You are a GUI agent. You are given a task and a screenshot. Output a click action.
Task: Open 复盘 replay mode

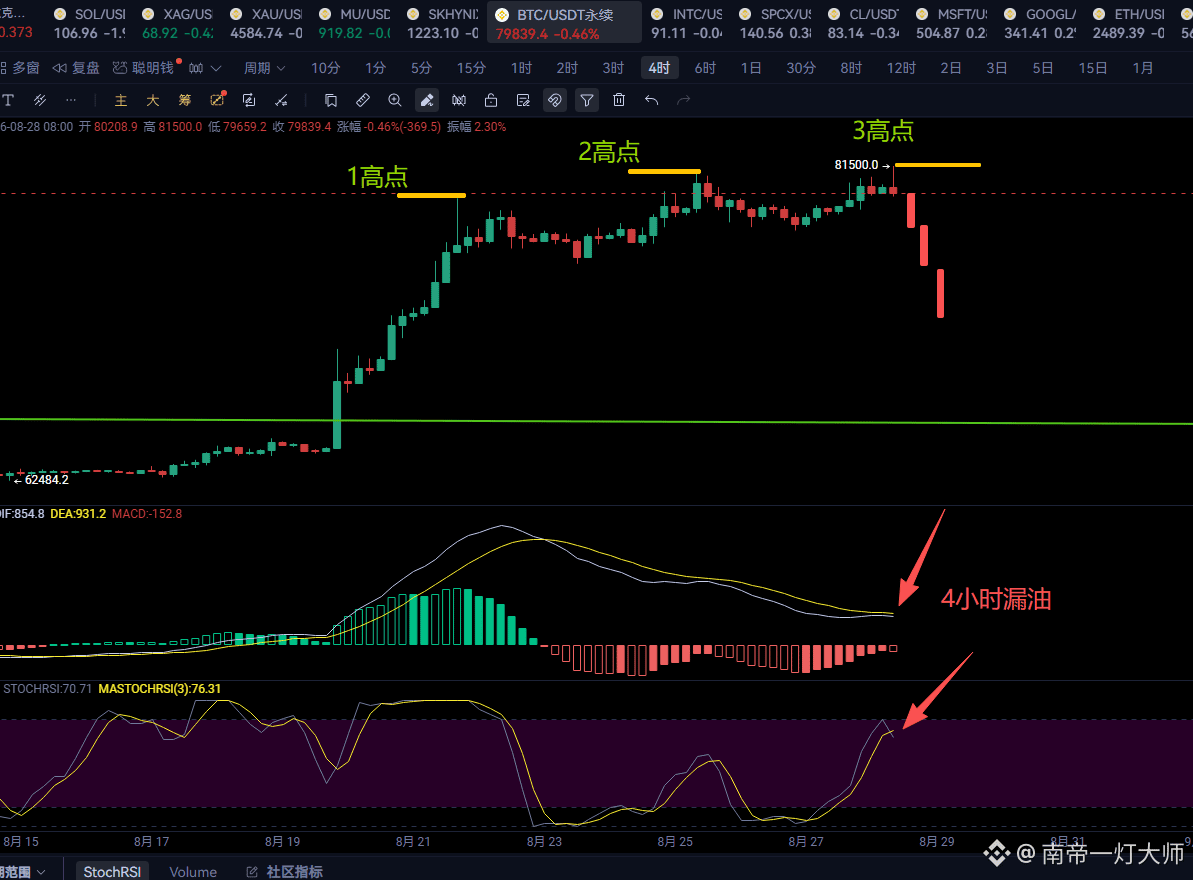pyautogui.click(x=76, y=68)
